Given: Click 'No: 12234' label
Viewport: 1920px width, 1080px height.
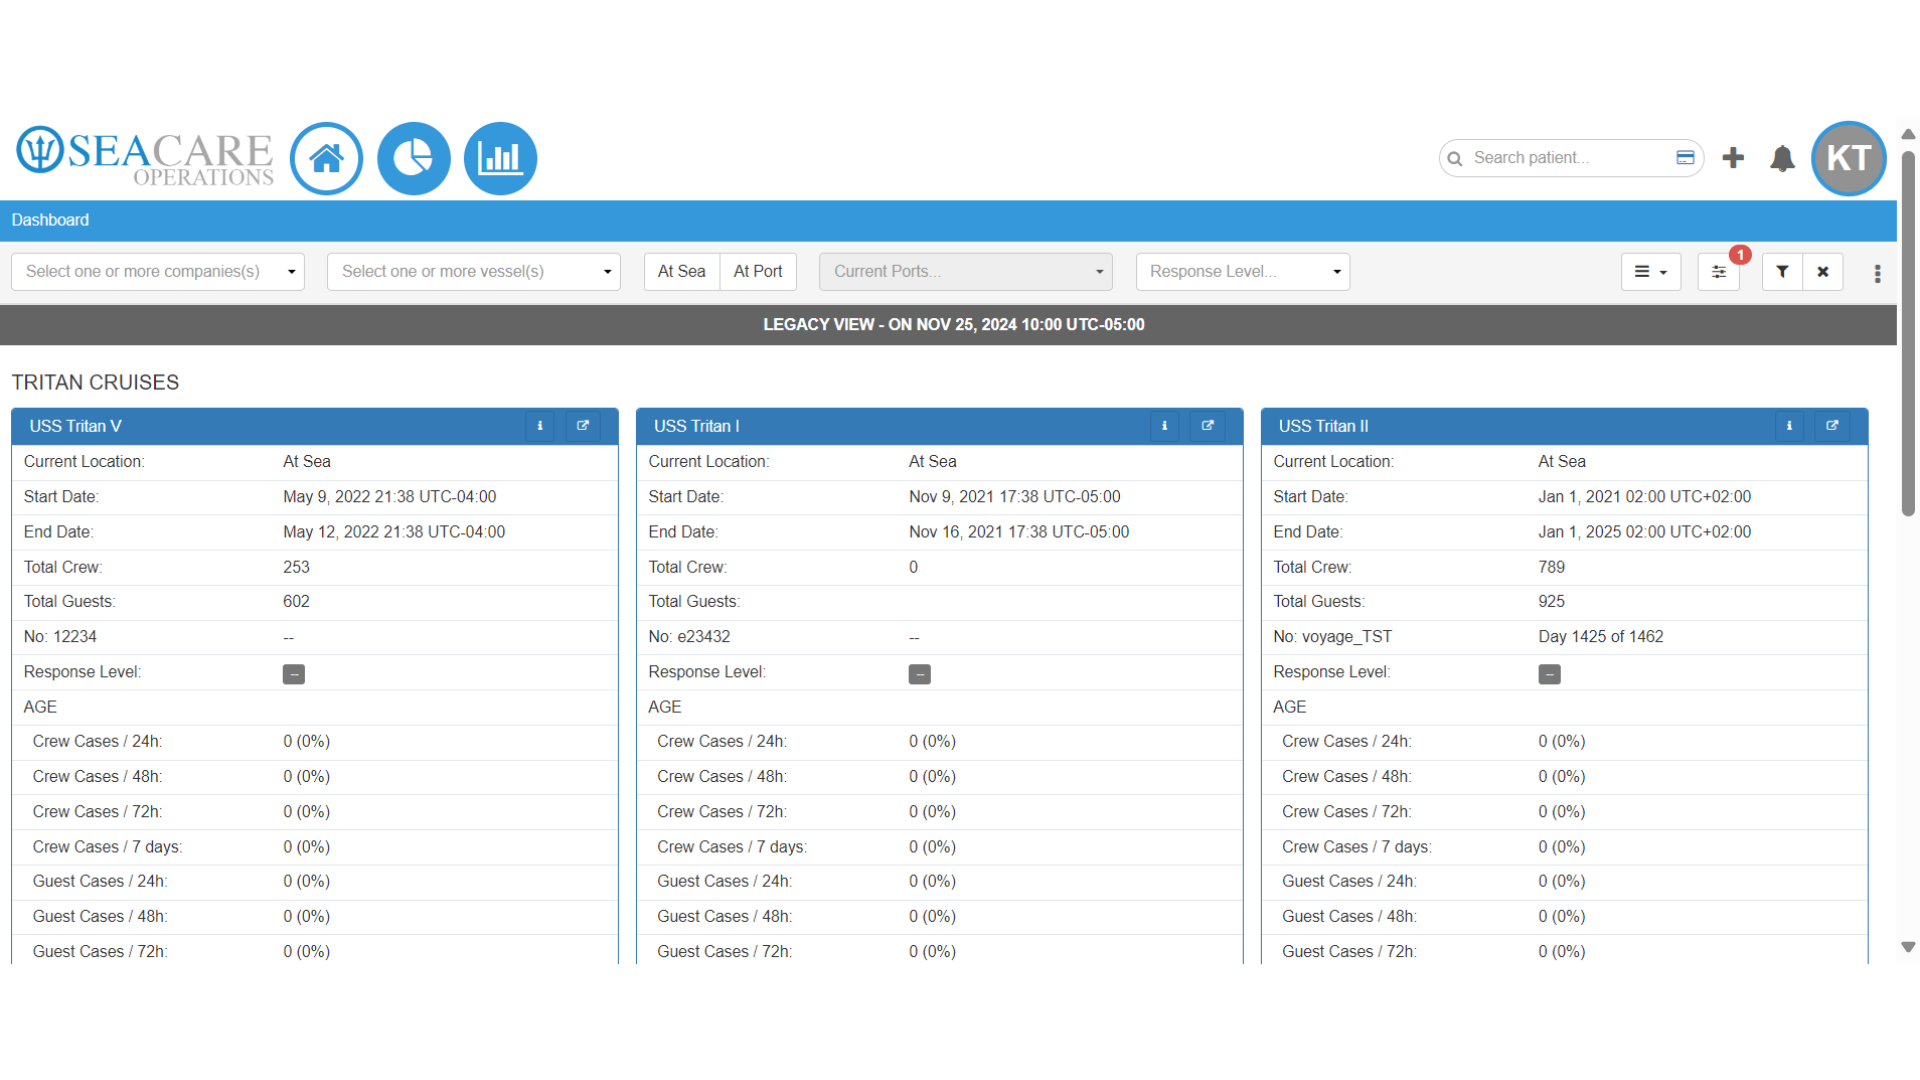Looking at the screenshot, I should [60, 637].
